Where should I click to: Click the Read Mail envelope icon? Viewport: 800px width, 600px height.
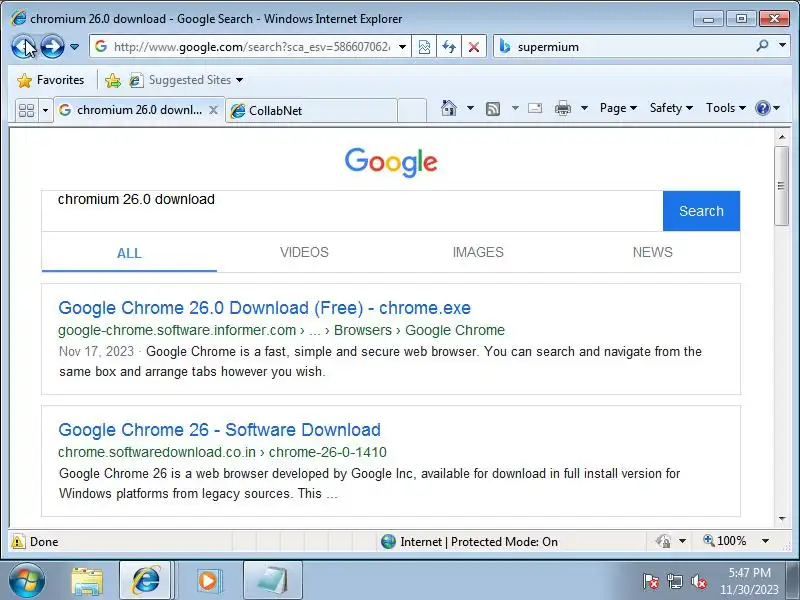535,108
